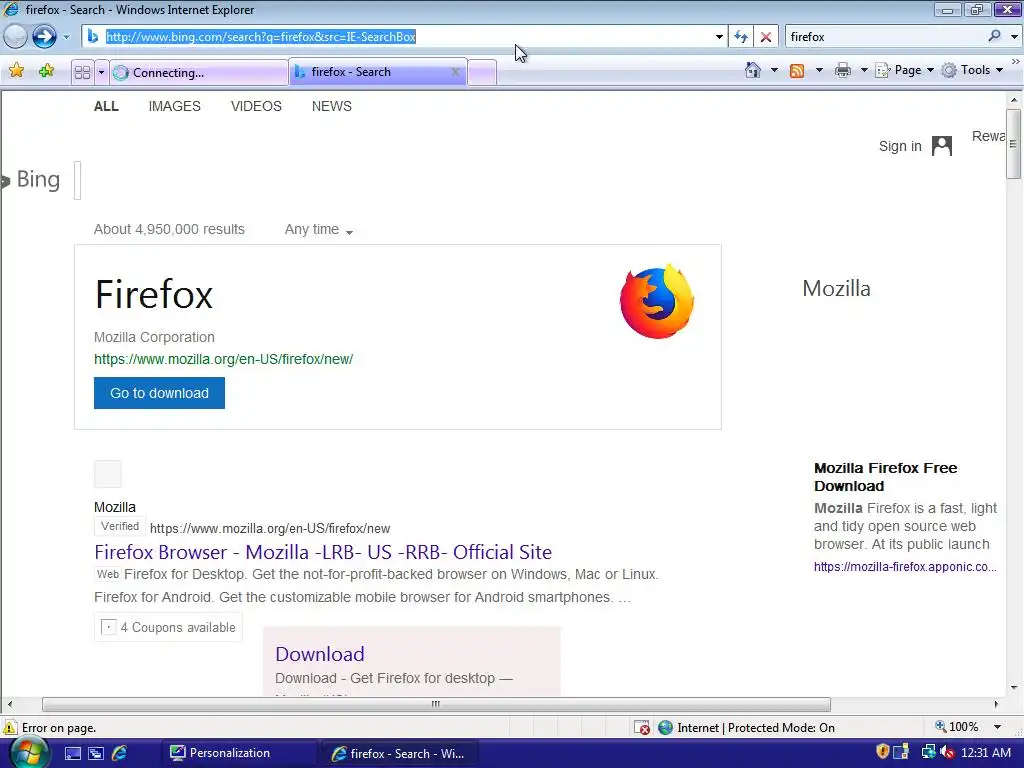
Task: Switch to Personalization taskbar window
Action: [x=240, y=753]
